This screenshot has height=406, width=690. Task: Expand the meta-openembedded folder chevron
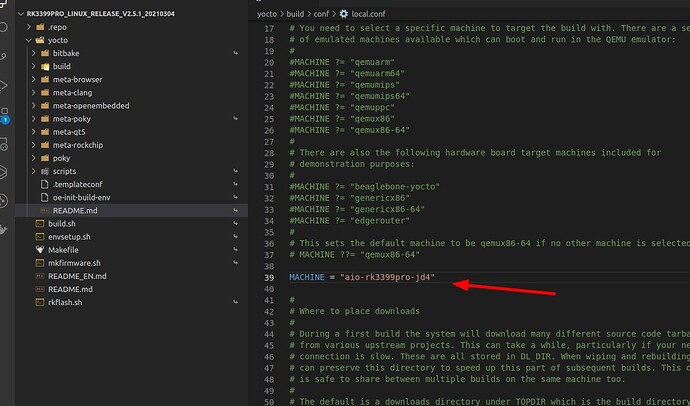point(33,106)
